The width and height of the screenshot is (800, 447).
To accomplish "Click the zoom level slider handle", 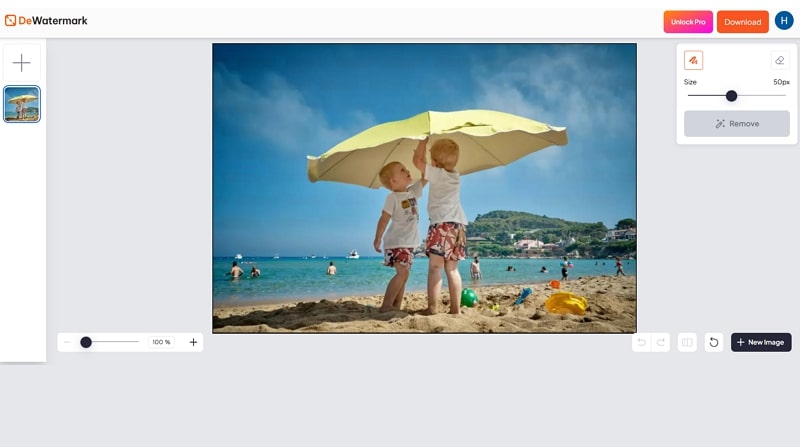I will tap(86, 342).
